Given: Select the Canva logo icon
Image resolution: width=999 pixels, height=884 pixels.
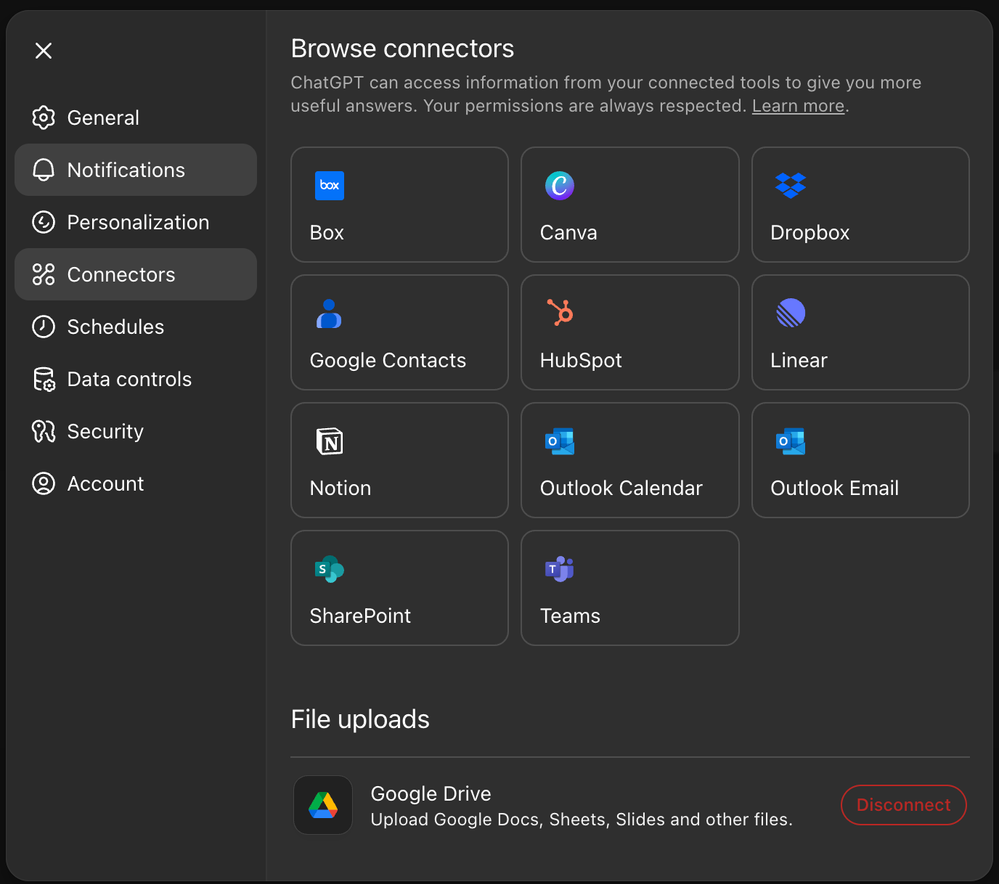Looking at the screenshot, I should pyautogui.click(x=560, y=185).
